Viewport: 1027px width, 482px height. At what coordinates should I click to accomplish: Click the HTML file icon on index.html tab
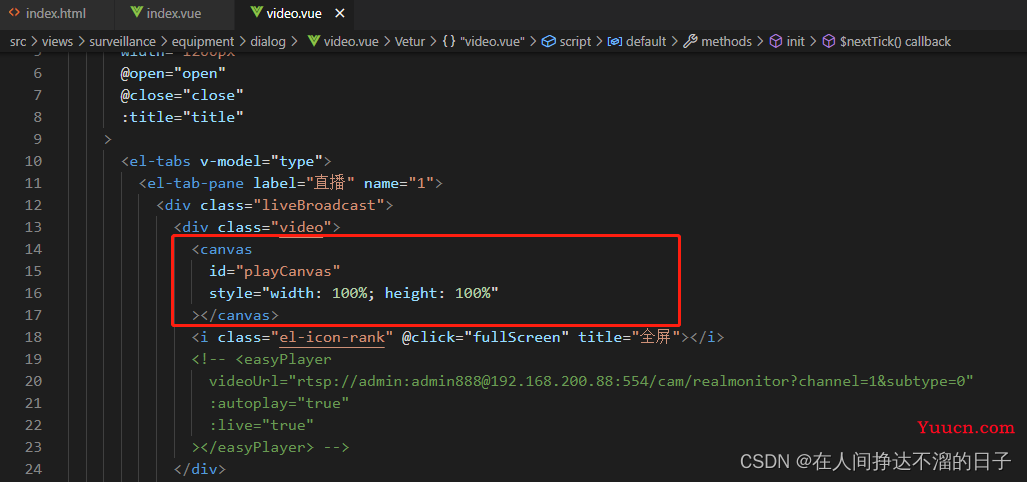14,14
